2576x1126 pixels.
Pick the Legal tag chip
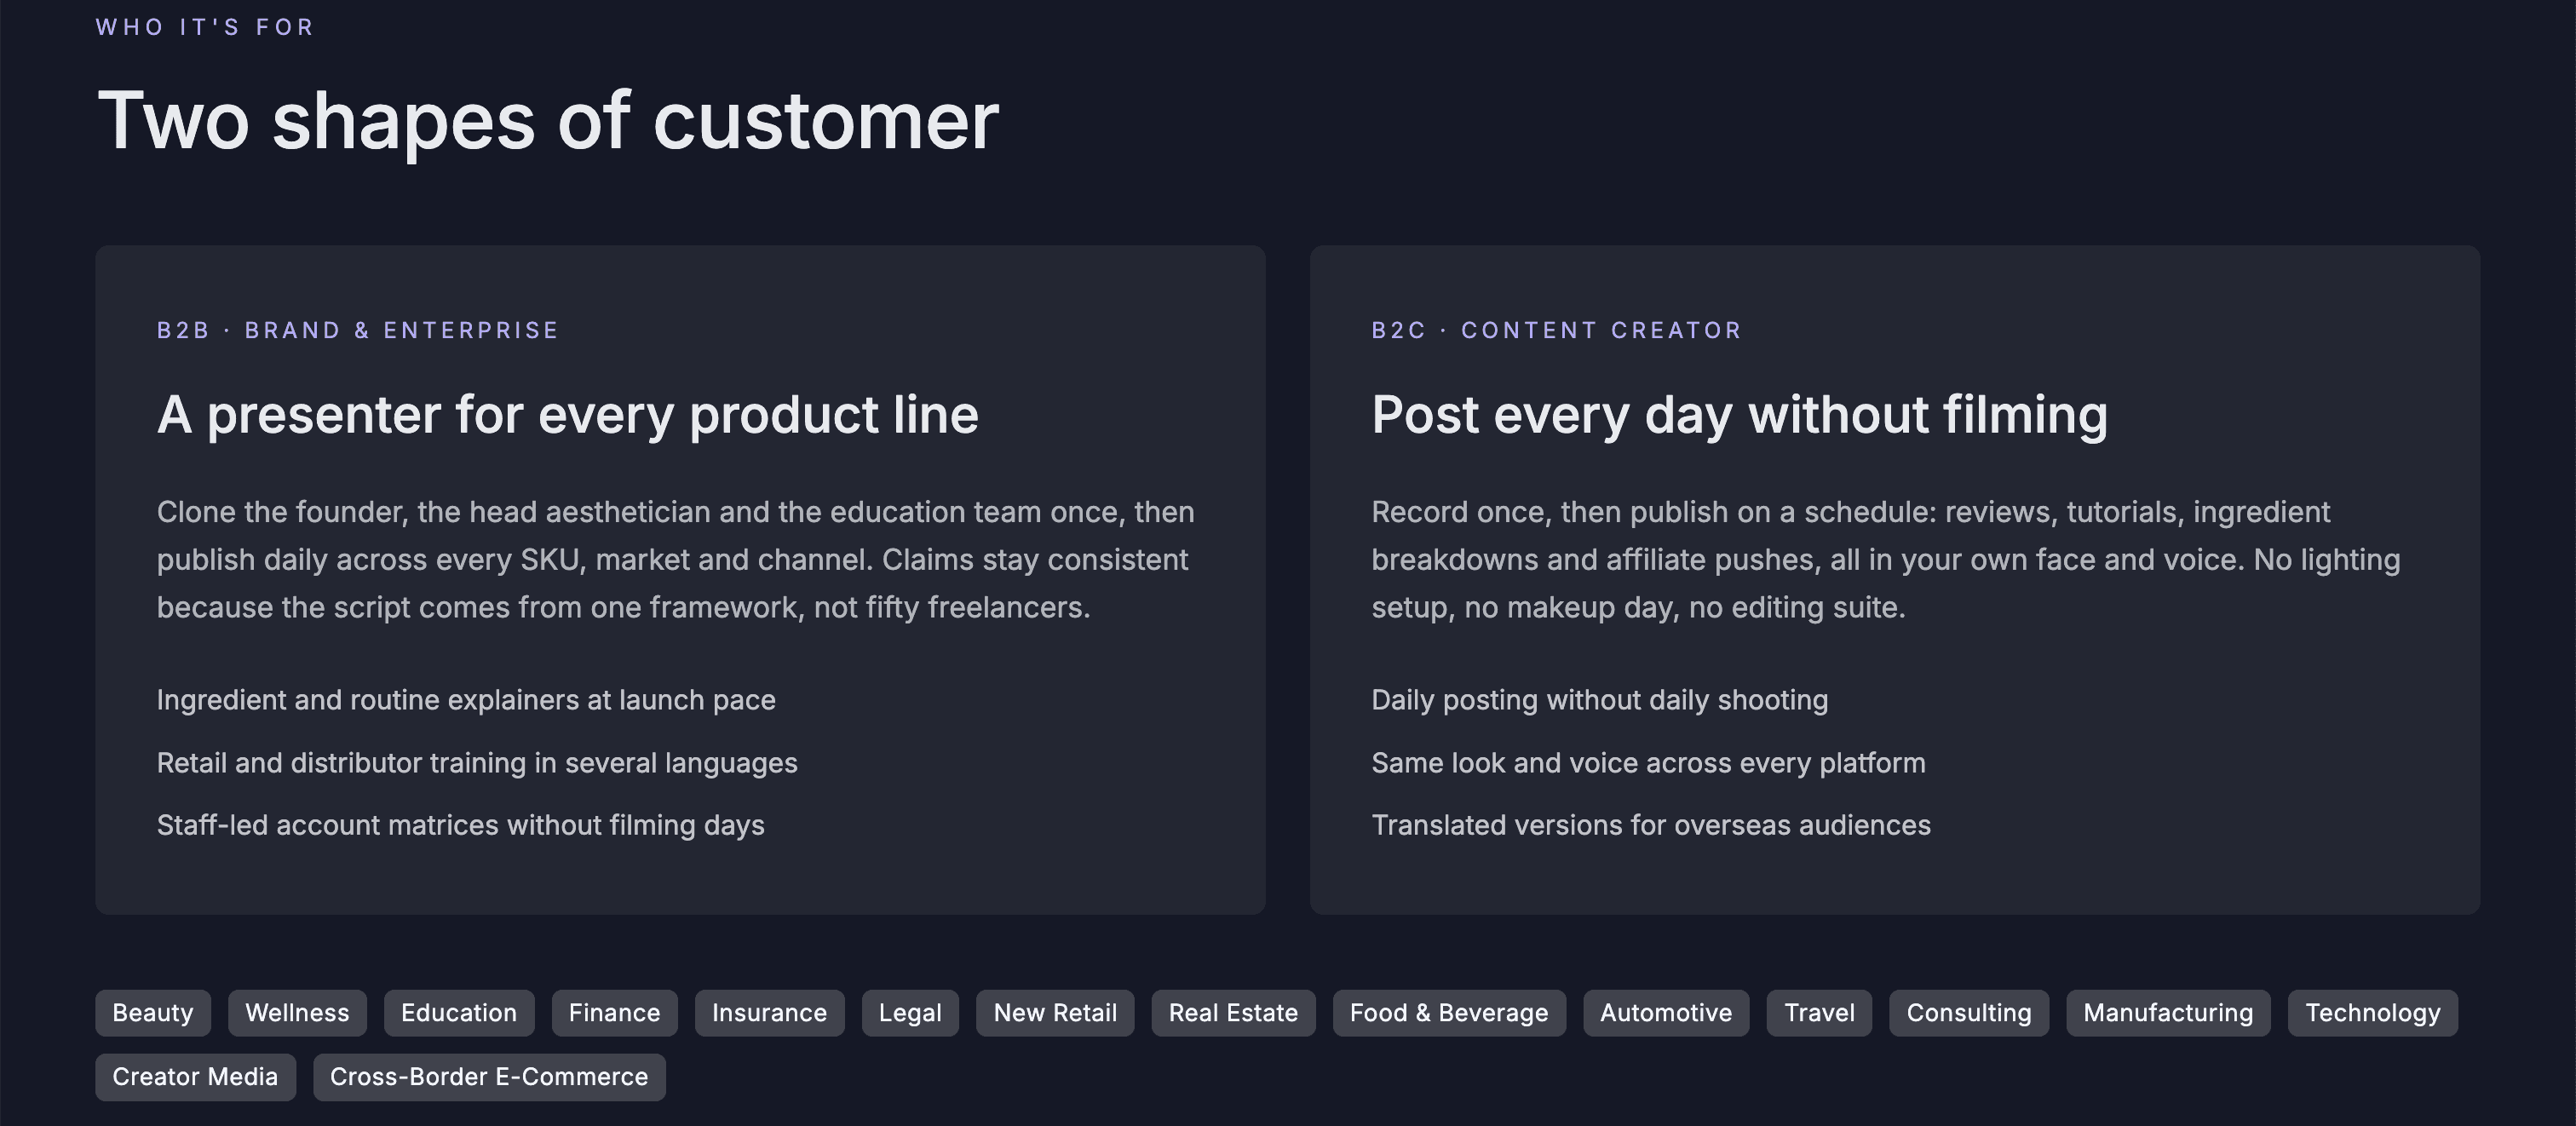pos(910,1013)
